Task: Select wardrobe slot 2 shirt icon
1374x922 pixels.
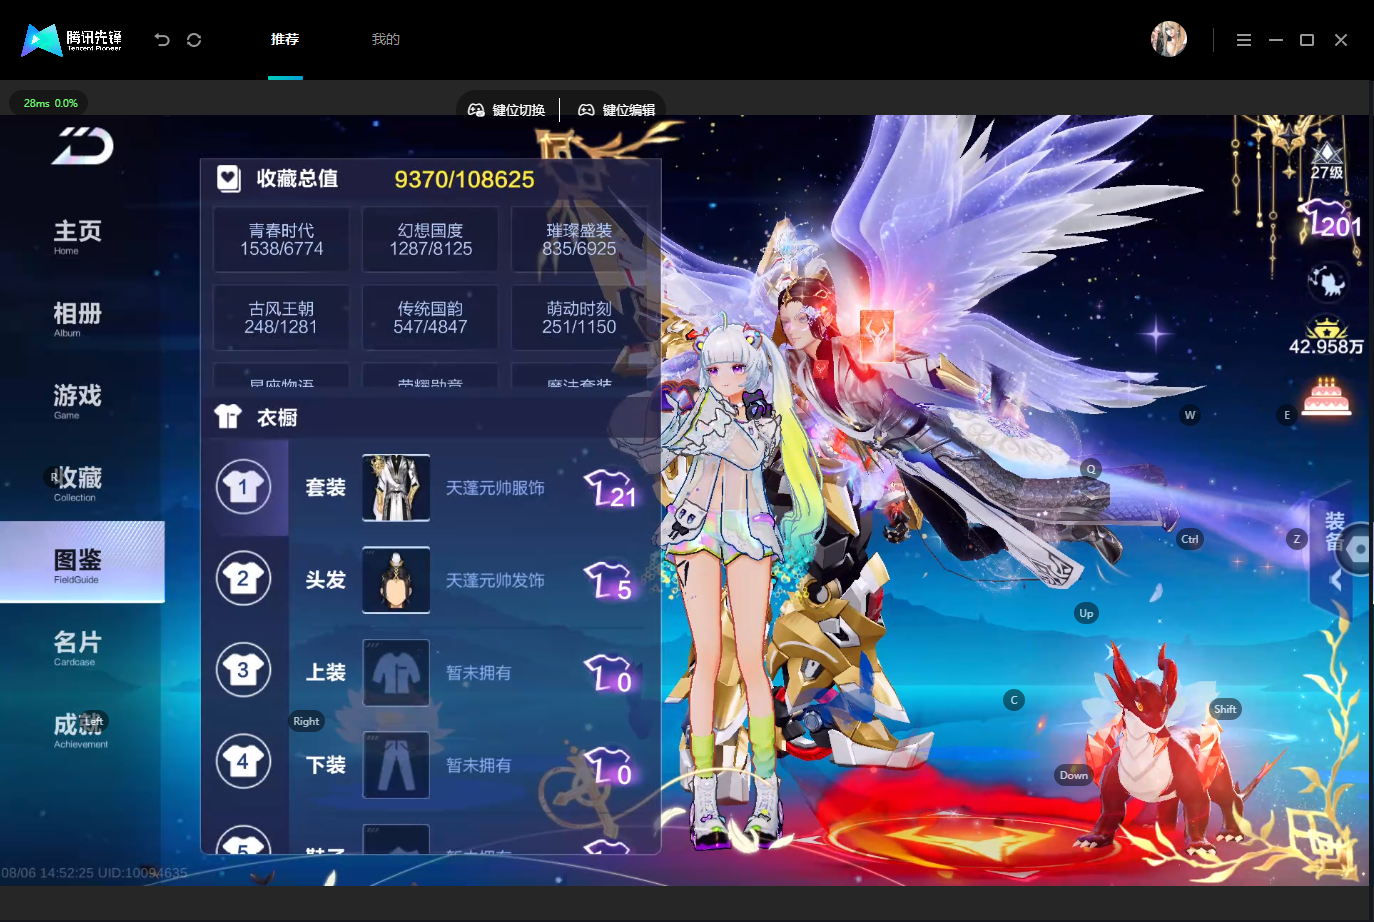Action: click(243, 578)
